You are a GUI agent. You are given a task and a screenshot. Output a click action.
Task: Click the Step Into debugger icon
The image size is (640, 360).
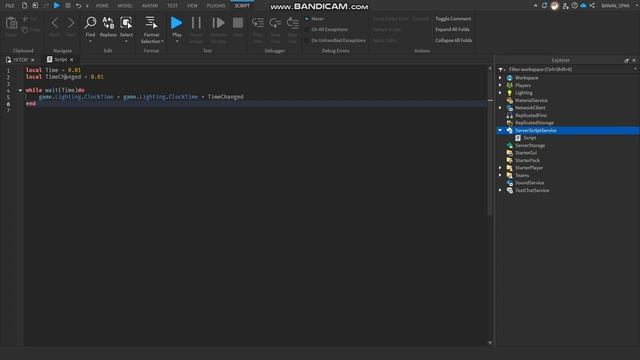point(258,23)
